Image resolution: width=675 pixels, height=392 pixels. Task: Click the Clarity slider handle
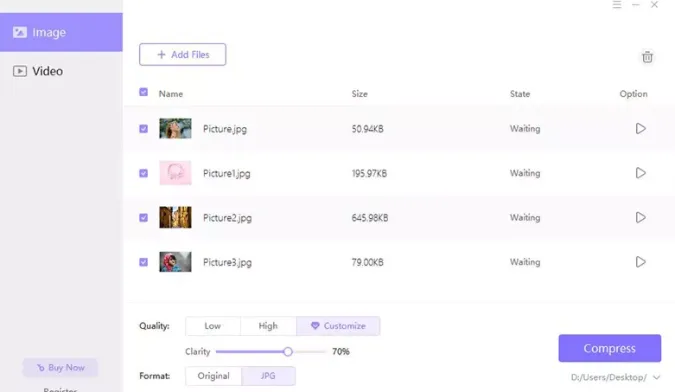pyautogui.click(x=288, y=352)
